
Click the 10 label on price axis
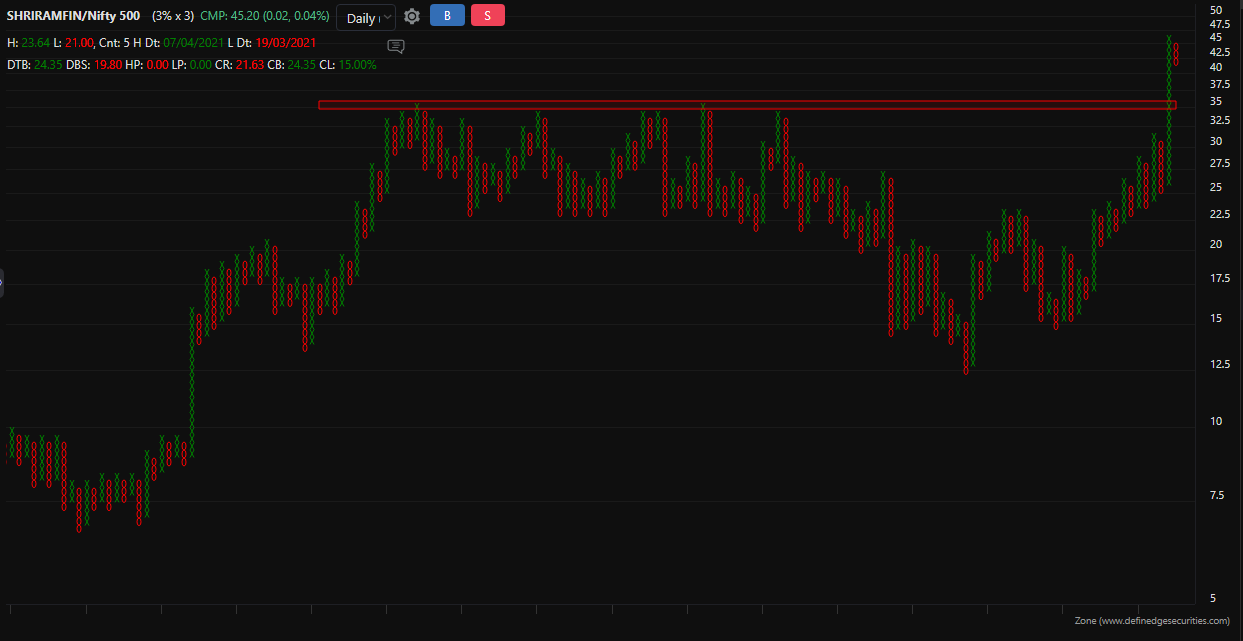coord(1215,421)
